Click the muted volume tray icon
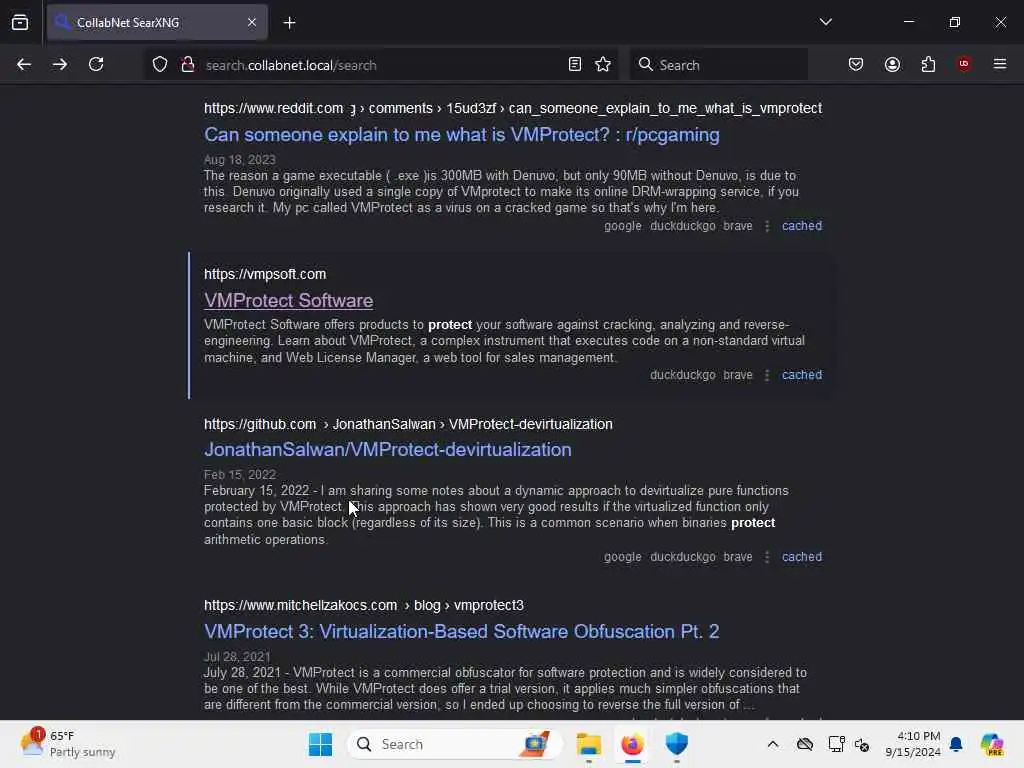Viewport: 1024px width, 768px height. [x=862, y=744]
